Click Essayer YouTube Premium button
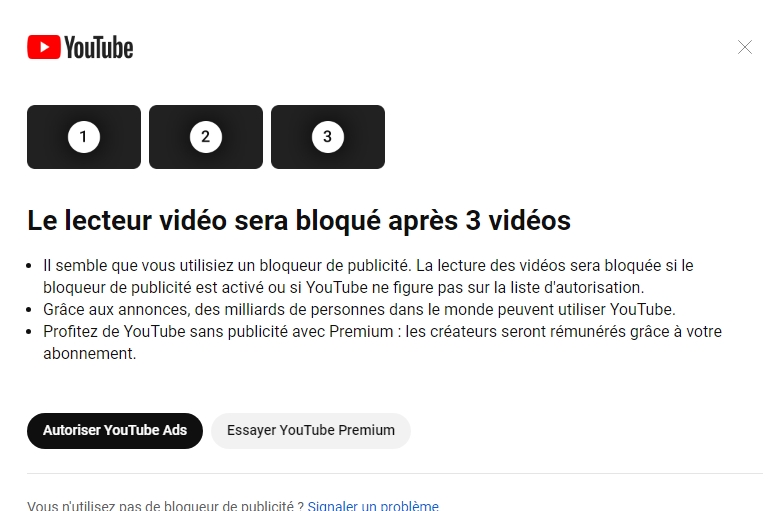Viewport: 777px width, 511px height. coord(311,431)
